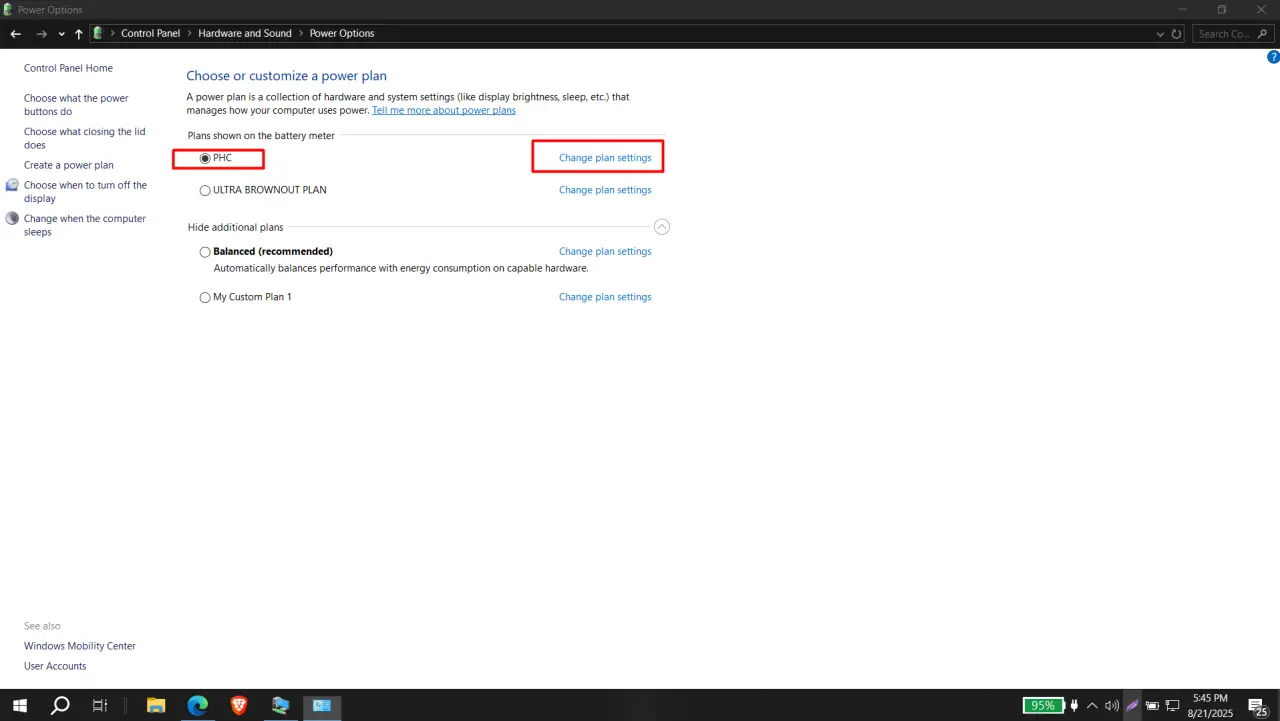Open Choose what closing the lid does
The image size is (1280, 721).
[85, 138]
